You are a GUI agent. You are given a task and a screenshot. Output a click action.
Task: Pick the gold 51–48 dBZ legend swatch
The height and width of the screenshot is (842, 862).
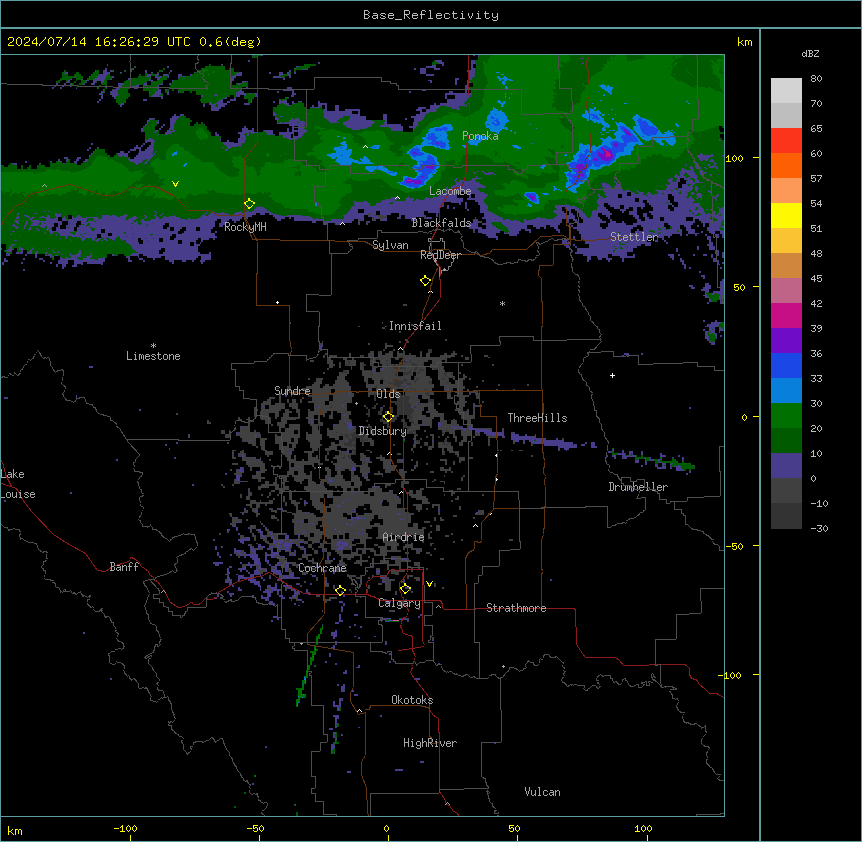pyautogui.click(x=786, y=241)
